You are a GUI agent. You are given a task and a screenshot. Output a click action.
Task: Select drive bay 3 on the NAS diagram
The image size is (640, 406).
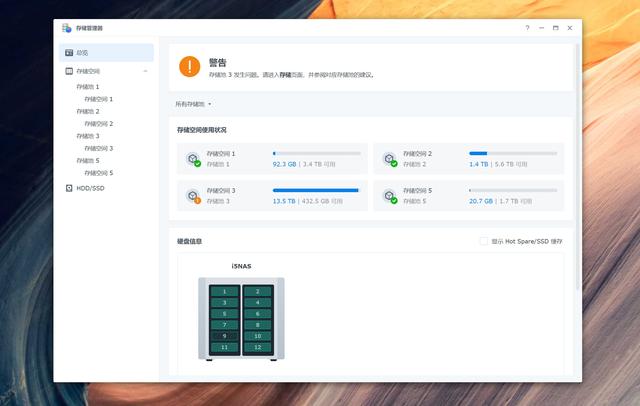pos(224,302)
